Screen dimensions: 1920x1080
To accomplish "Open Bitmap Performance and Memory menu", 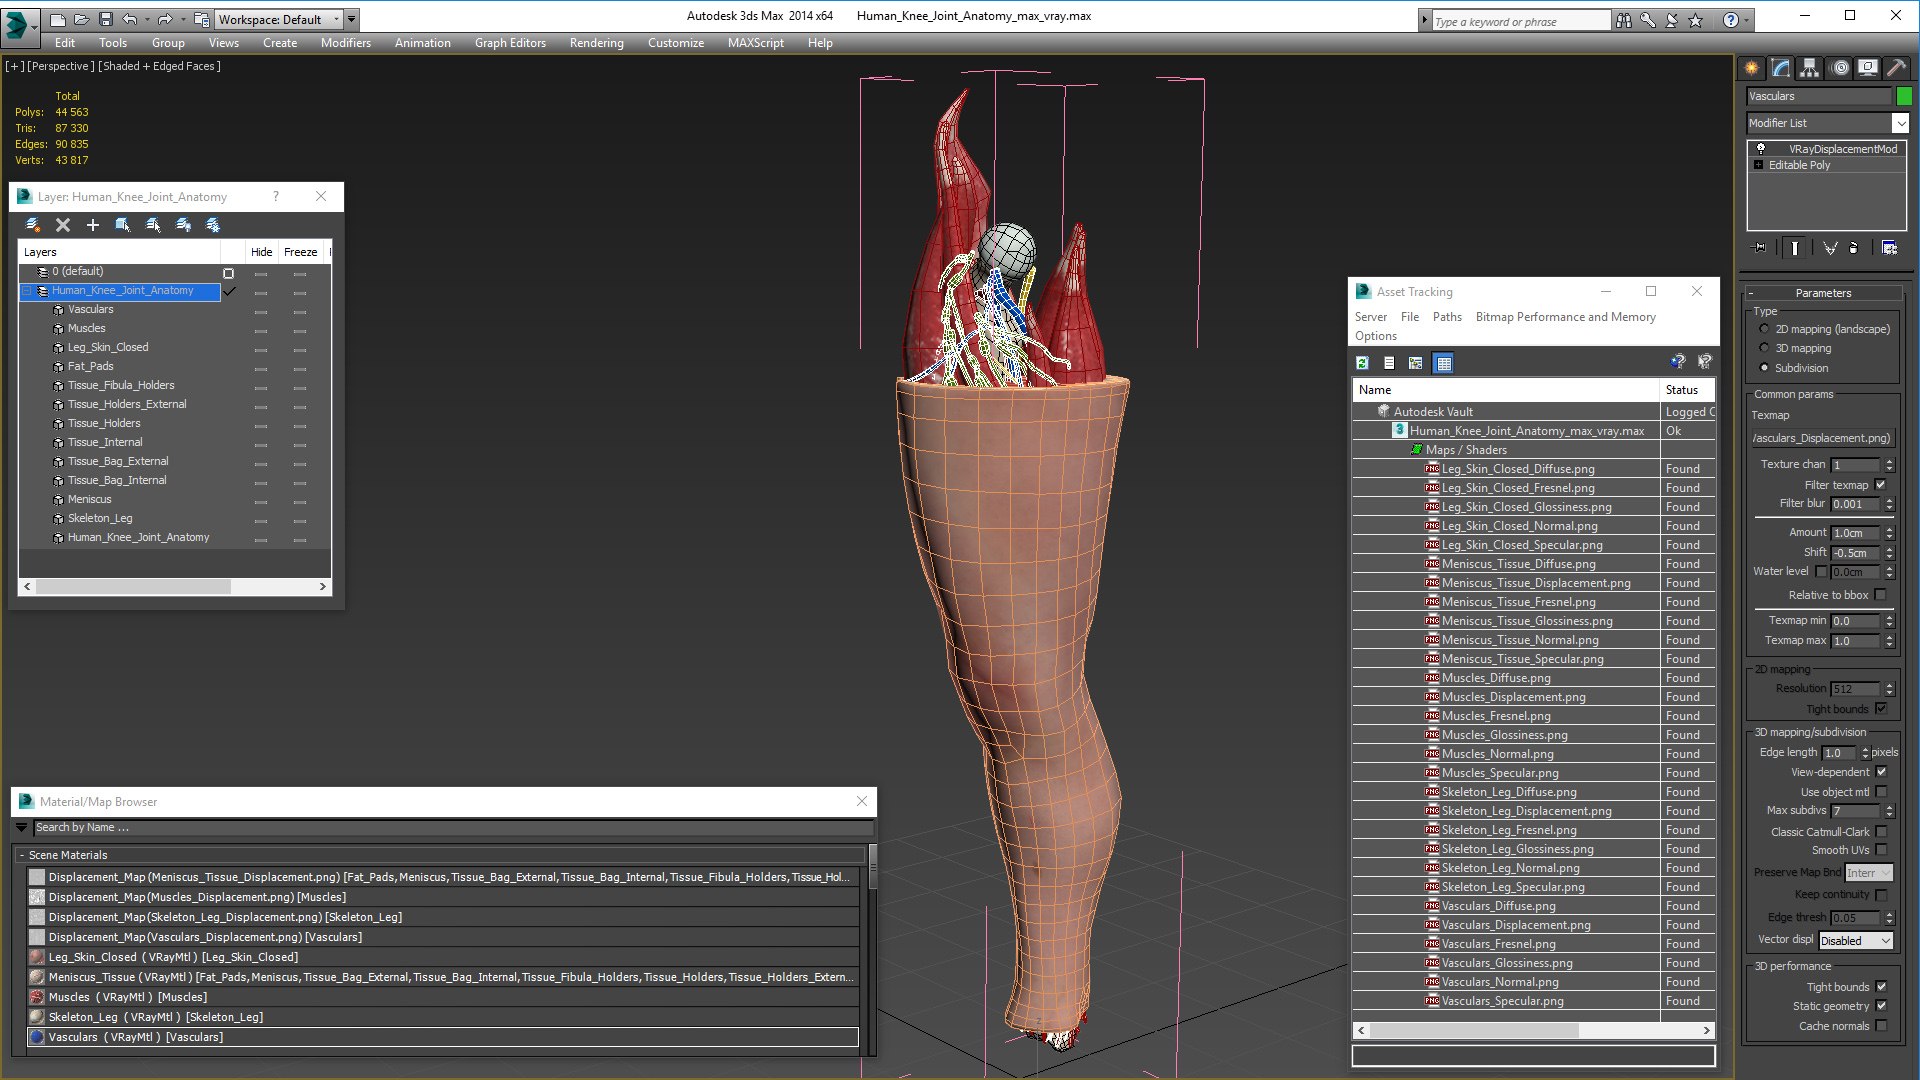I will pos(1565,317).
